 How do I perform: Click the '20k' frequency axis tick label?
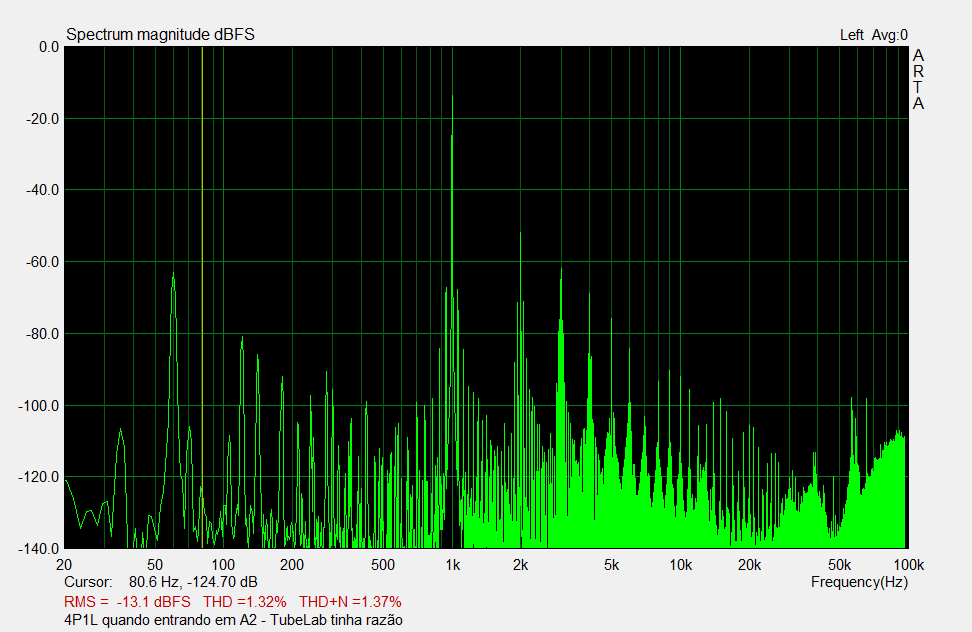(749, 565)
